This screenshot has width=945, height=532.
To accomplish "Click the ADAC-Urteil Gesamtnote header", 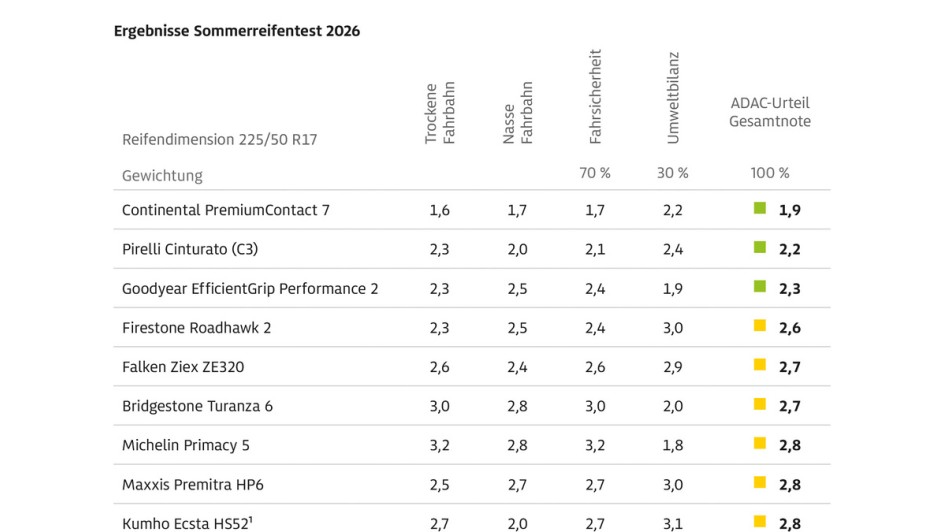I will coord(769,112).
